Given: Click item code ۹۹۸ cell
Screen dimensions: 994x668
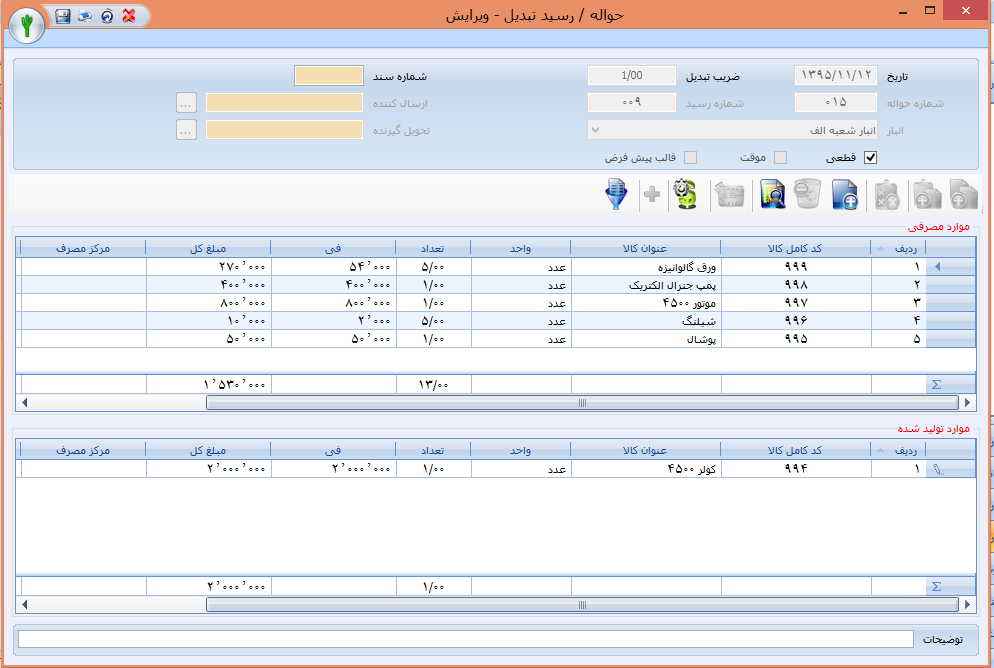Looking at the screenshot, I should pyautogui.click(x=796, y=285).
